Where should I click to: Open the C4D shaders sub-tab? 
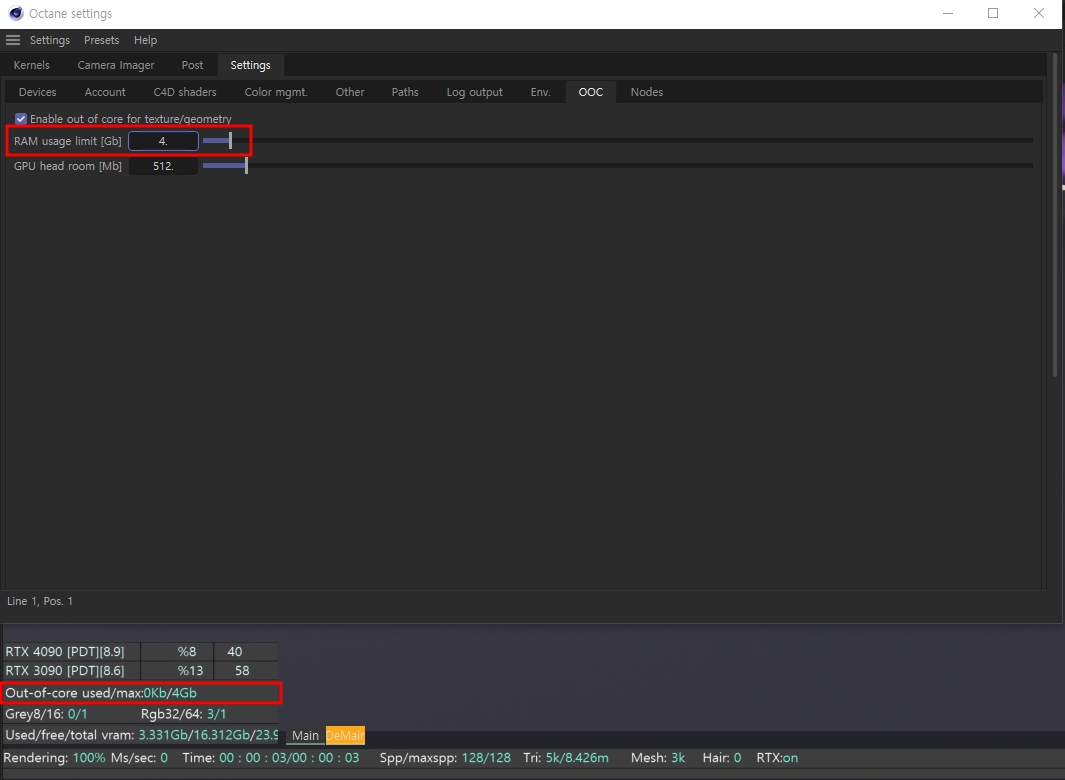pyautogui.click(x=185, y=92)
